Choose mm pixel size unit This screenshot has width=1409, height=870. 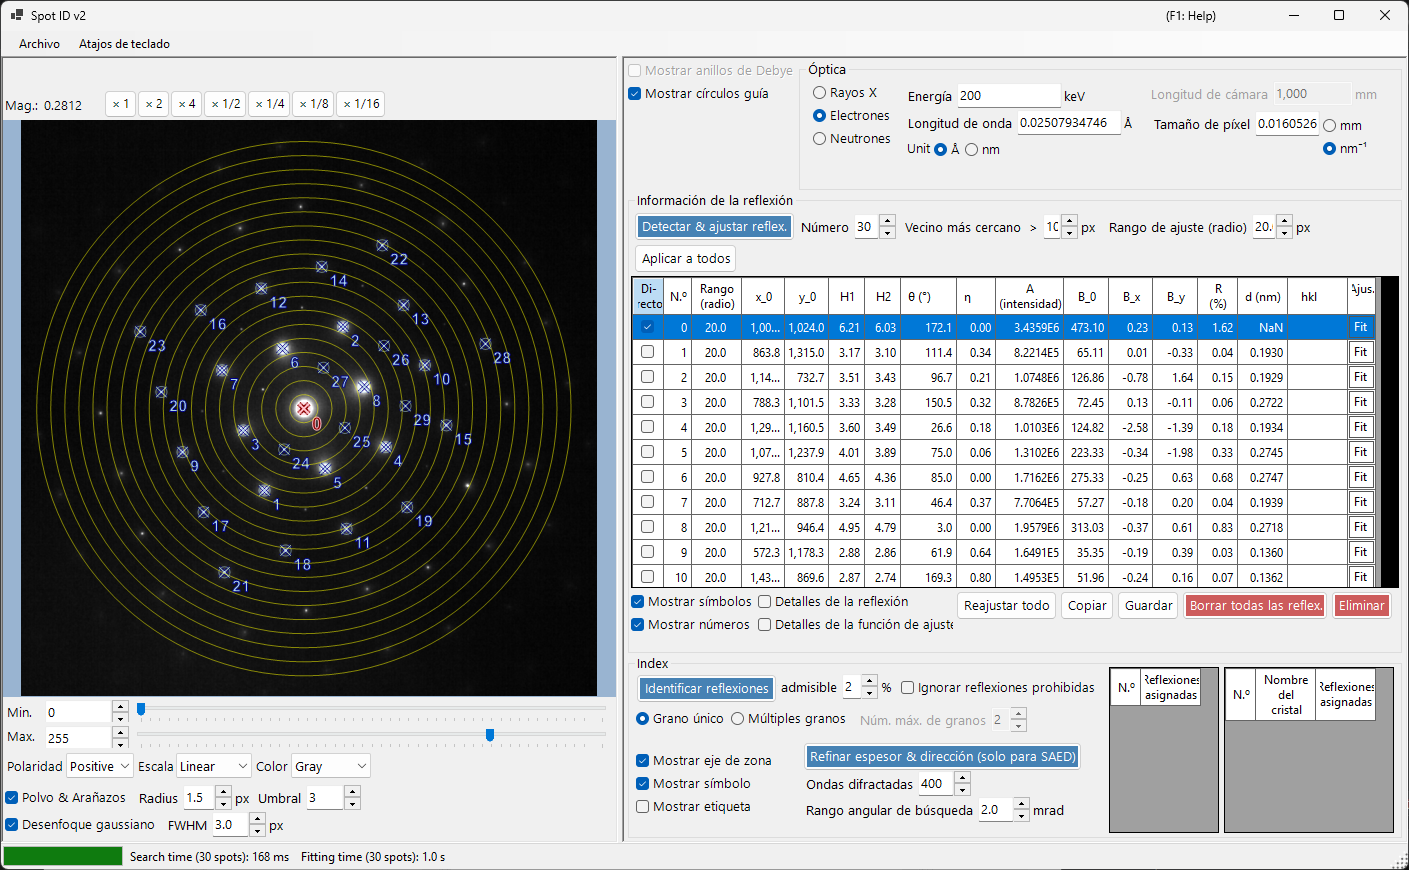1330,126
